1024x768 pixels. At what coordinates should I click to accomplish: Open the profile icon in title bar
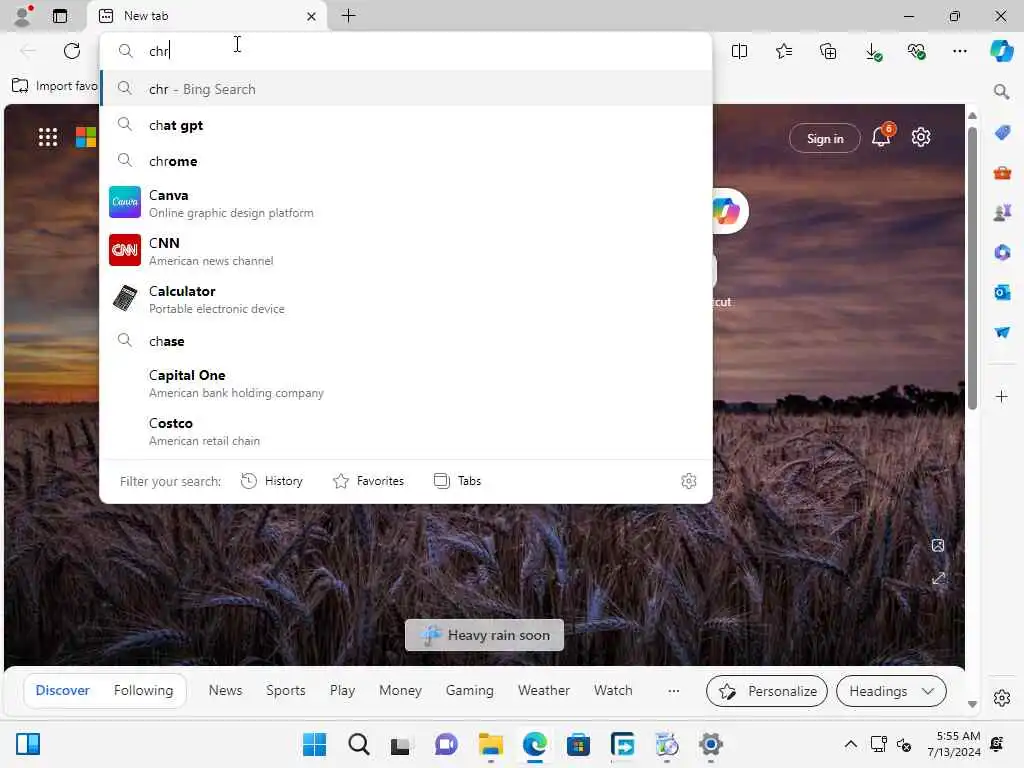[x=22, y=15]
